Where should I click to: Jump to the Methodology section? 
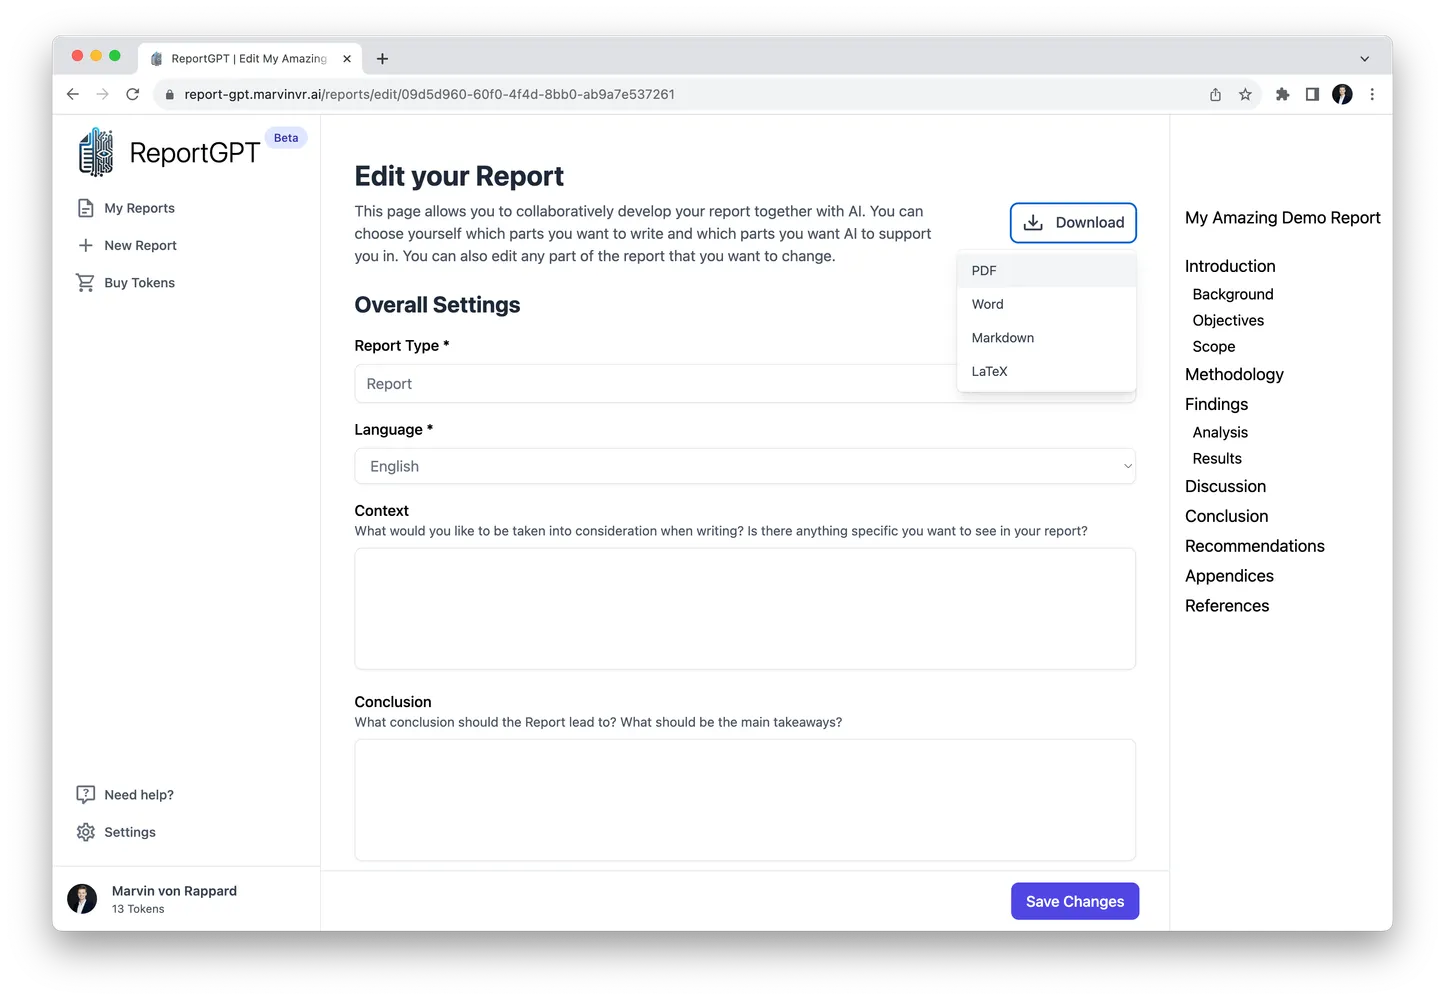(1234, 374)
